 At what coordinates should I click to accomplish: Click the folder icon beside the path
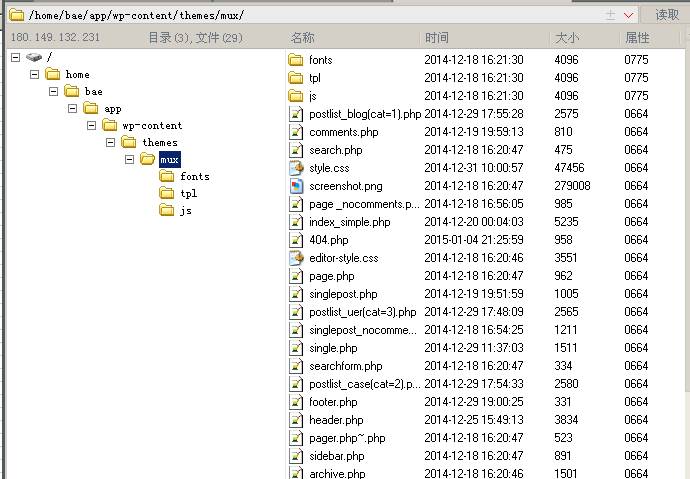click(16, 15)
